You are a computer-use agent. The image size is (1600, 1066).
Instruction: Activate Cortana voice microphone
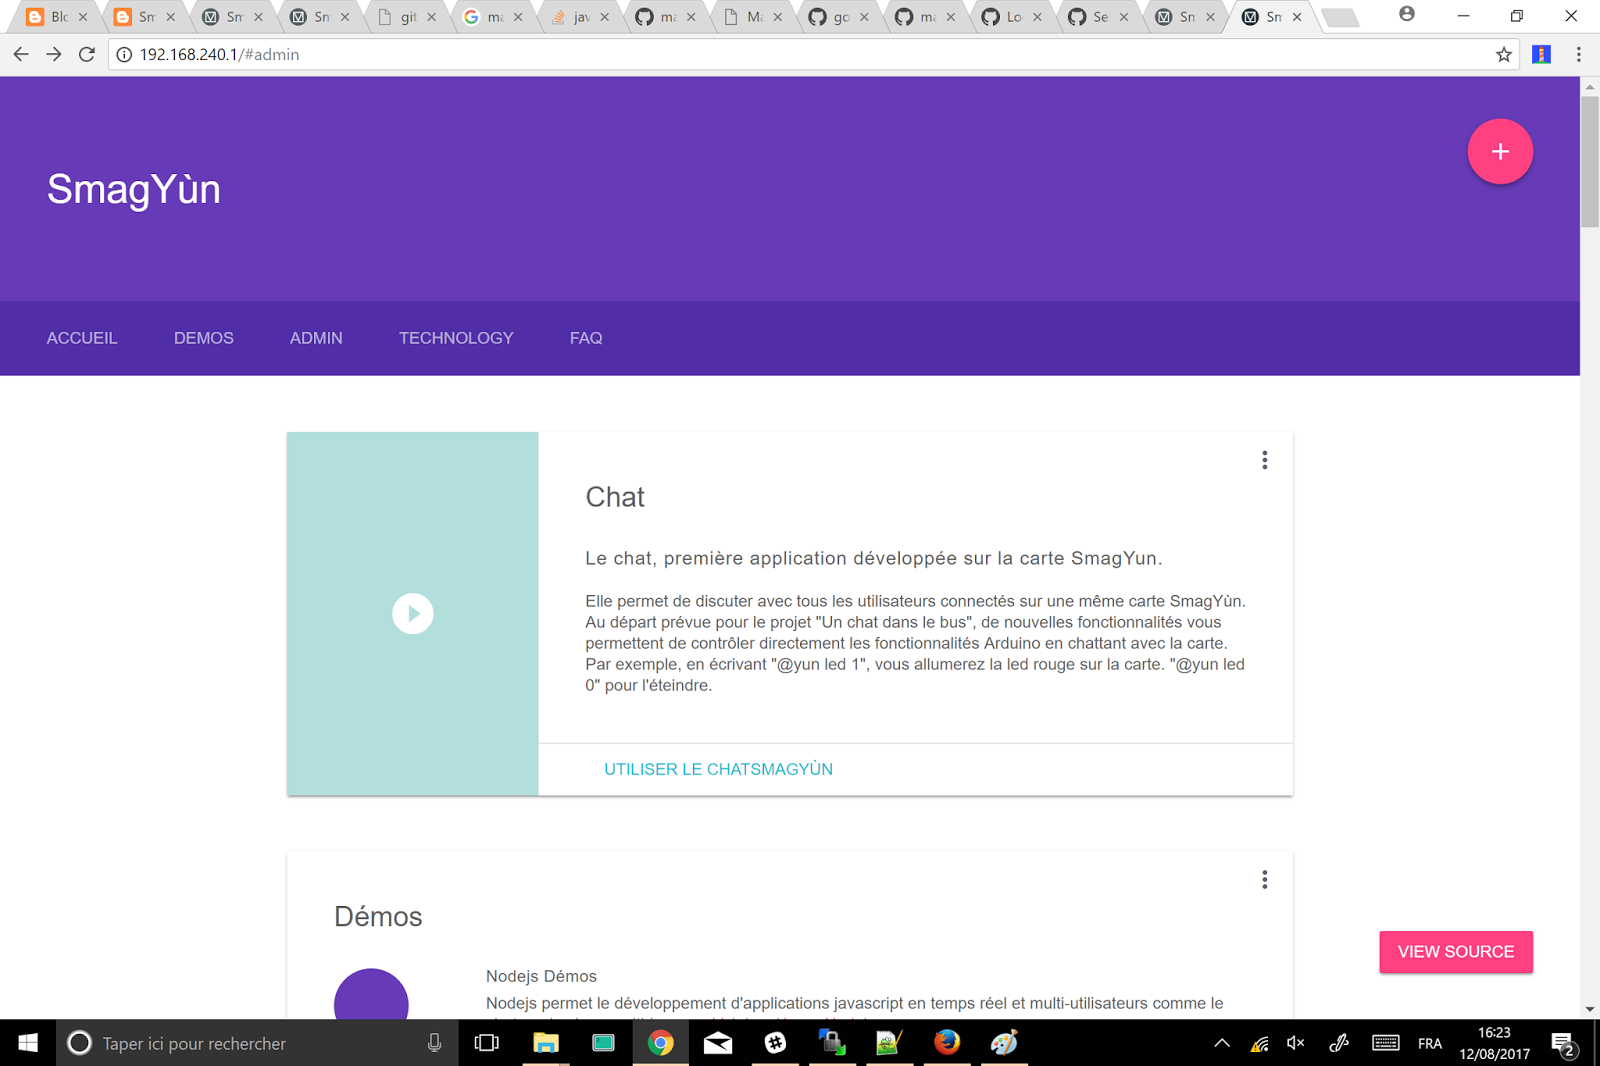coord(434,1043)
